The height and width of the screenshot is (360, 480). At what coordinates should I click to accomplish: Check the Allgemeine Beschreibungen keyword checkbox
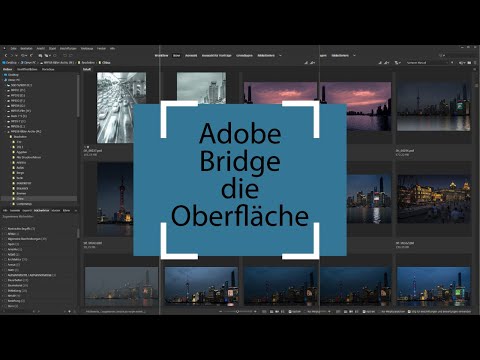click(x=5, y=239)
